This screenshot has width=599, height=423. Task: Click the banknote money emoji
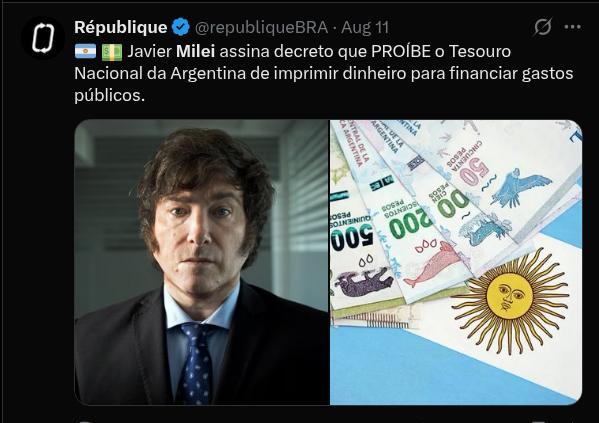[112, 52]
